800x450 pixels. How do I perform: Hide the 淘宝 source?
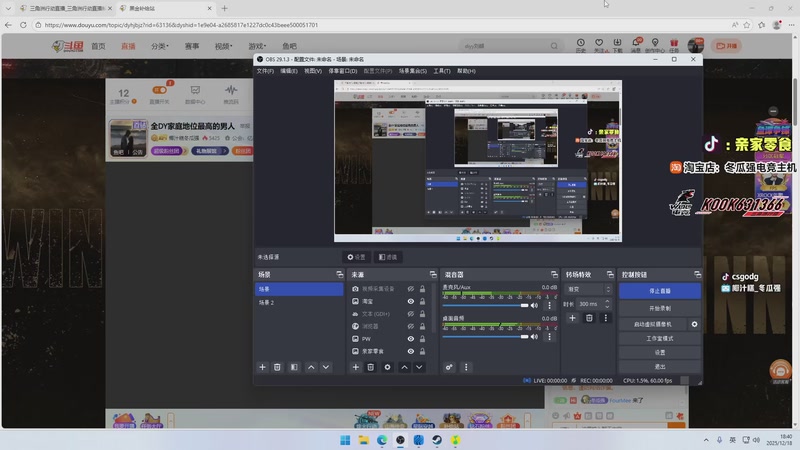[x=410, y=302]
